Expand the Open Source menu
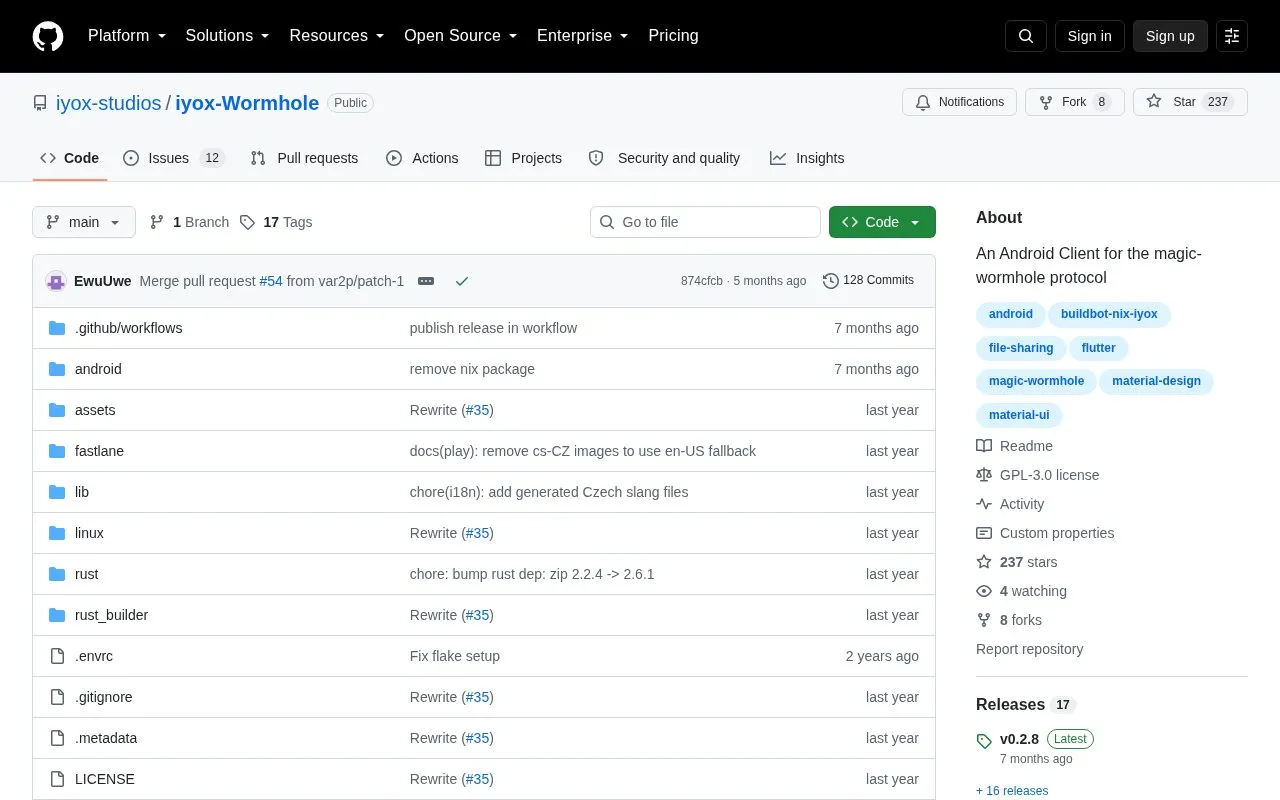Screen dimensions: 1280x800 [x=460, y=36]
